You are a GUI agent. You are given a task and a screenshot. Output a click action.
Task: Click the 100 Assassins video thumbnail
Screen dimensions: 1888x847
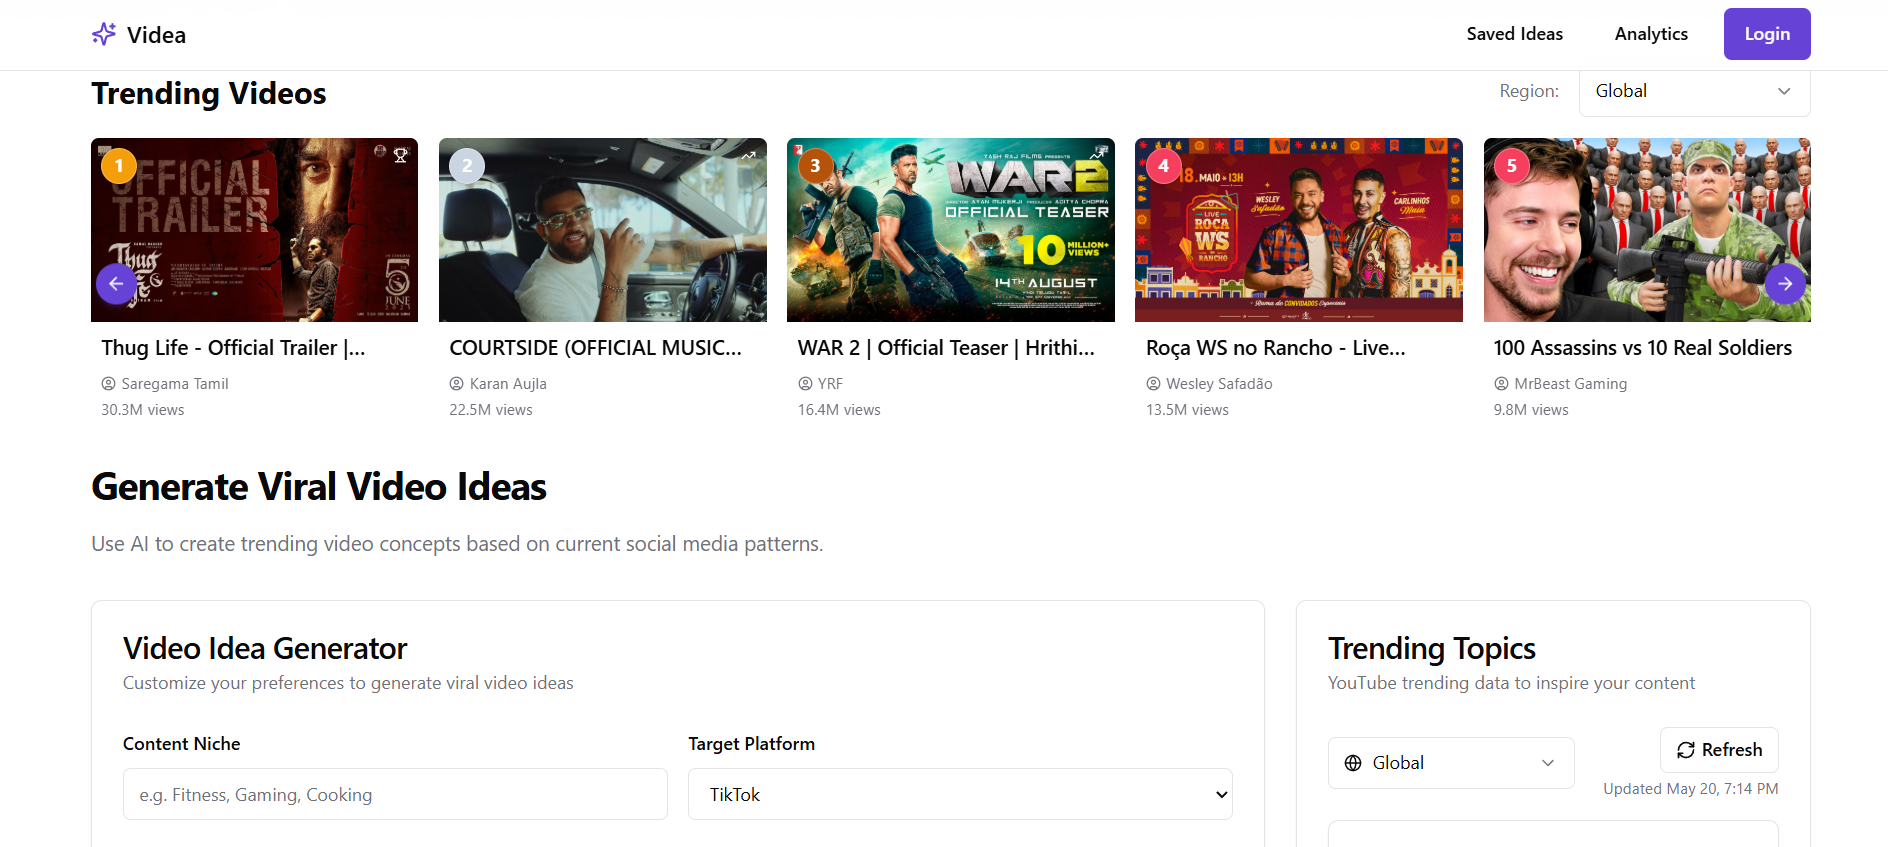(x=1647, y=230)
